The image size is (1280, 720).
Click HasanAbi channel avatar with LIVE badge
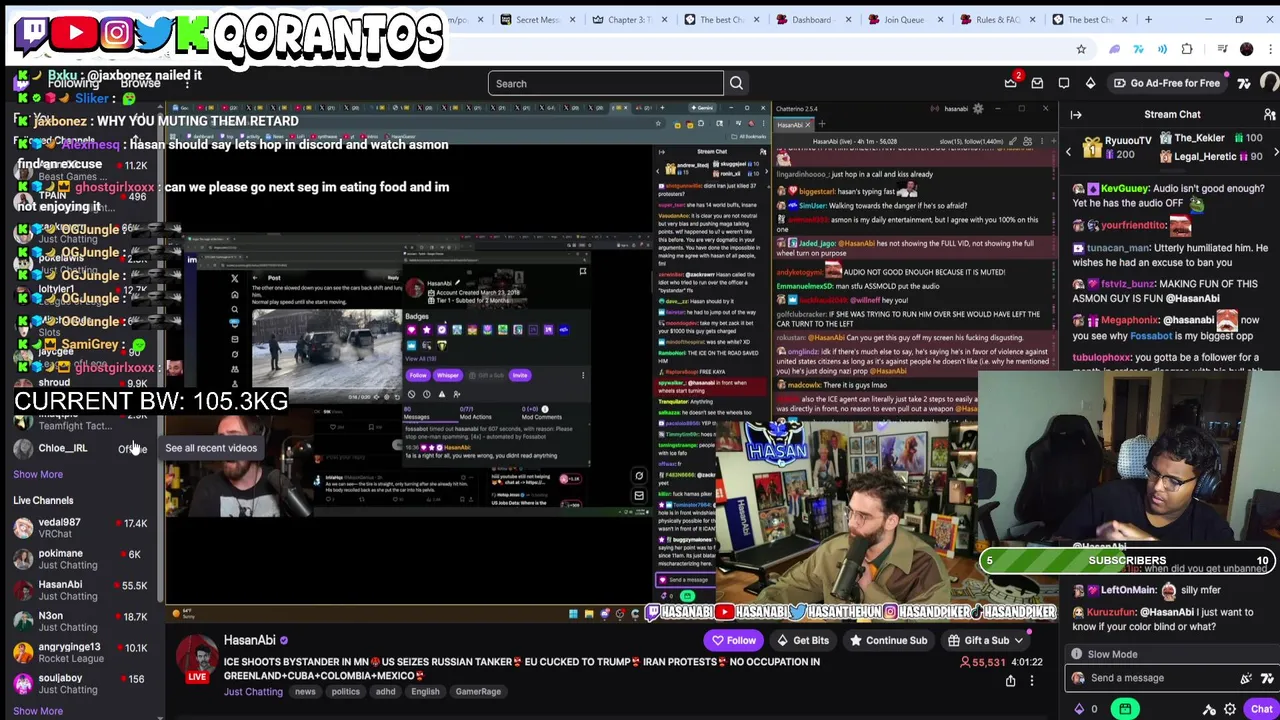pos(198,659)
